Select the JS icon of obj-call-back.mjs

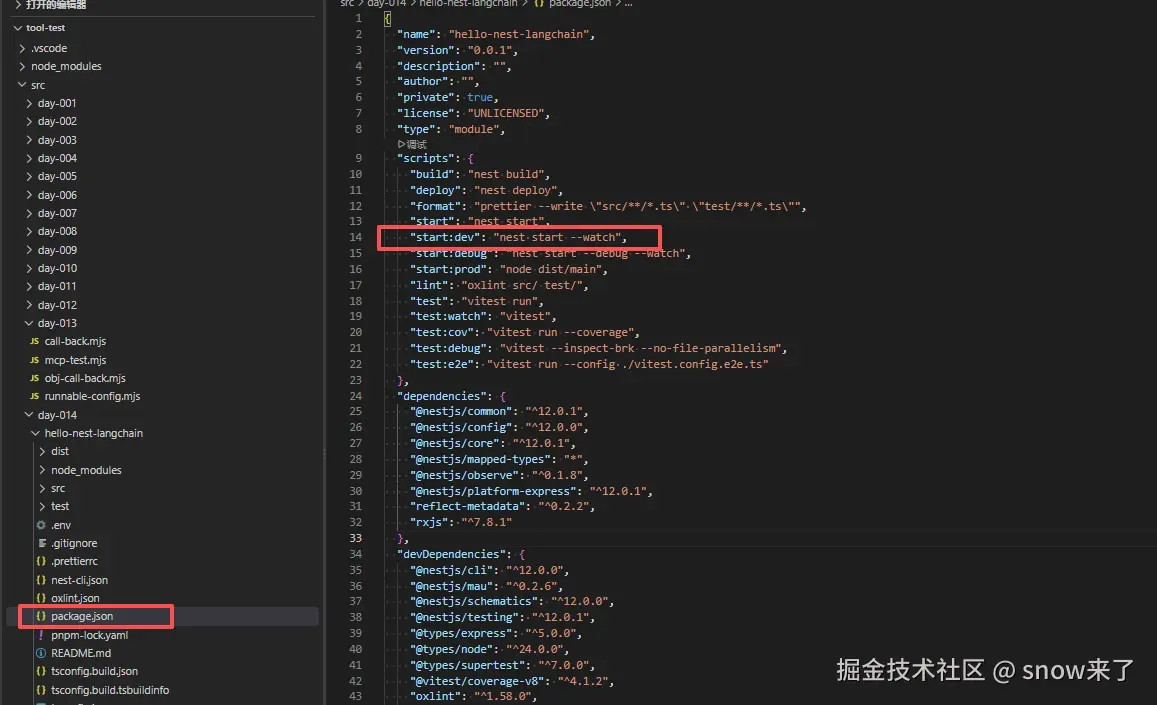(x=35, y=378)
